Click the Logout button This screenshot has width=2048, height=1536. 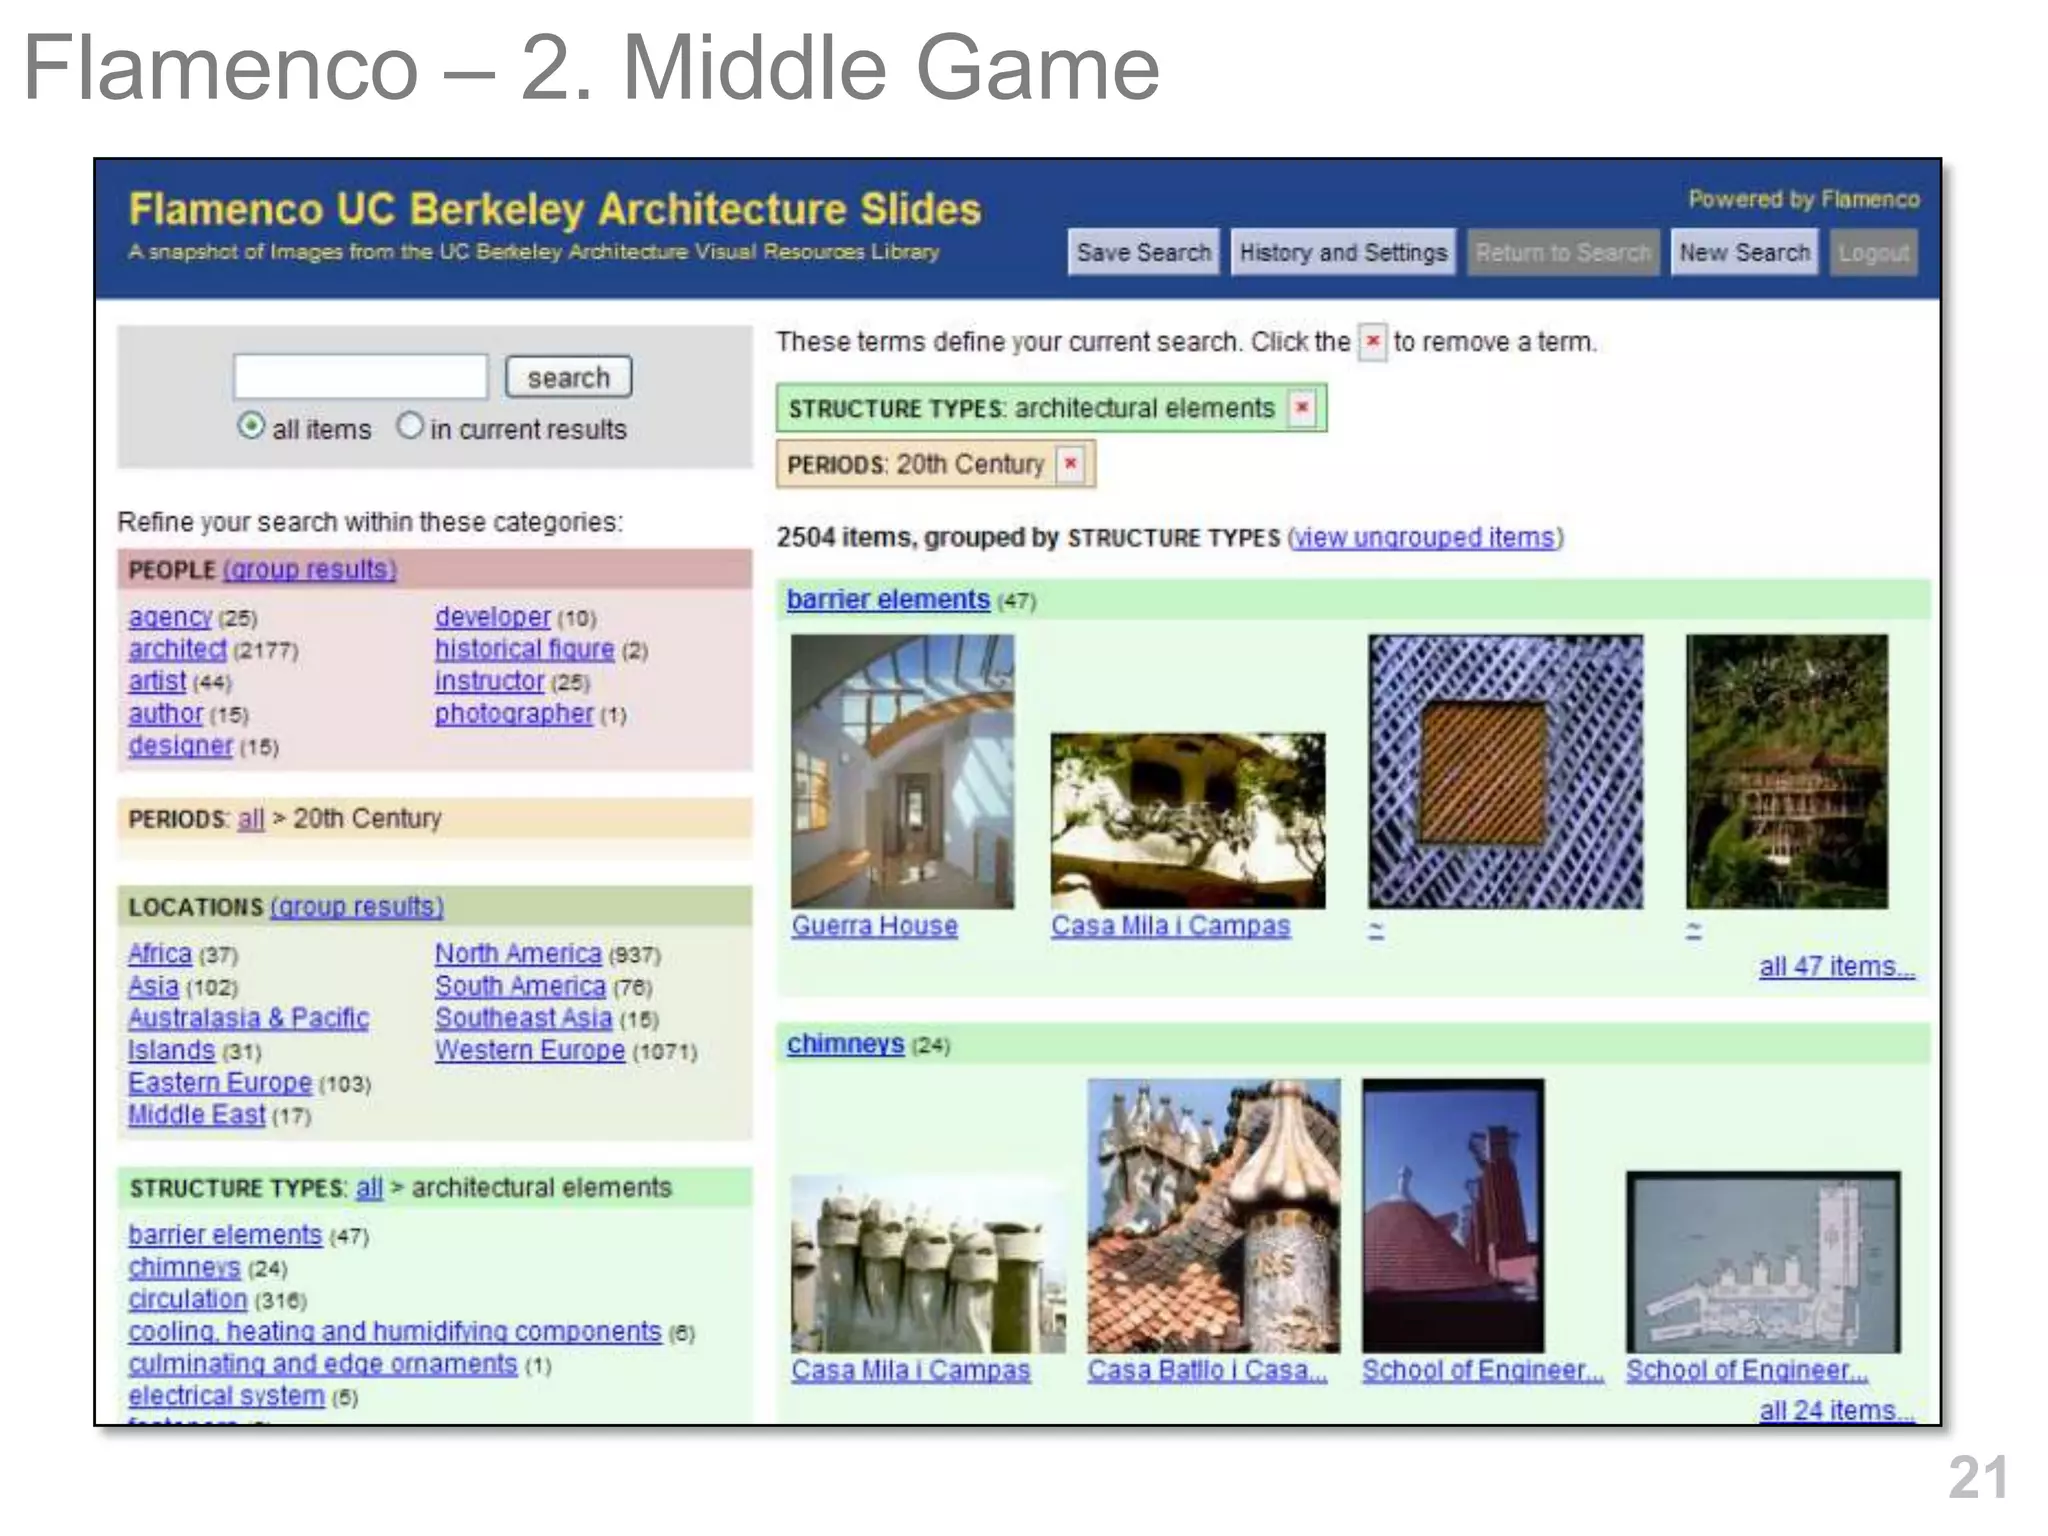pyautogui.click(x=1873, y=252)
